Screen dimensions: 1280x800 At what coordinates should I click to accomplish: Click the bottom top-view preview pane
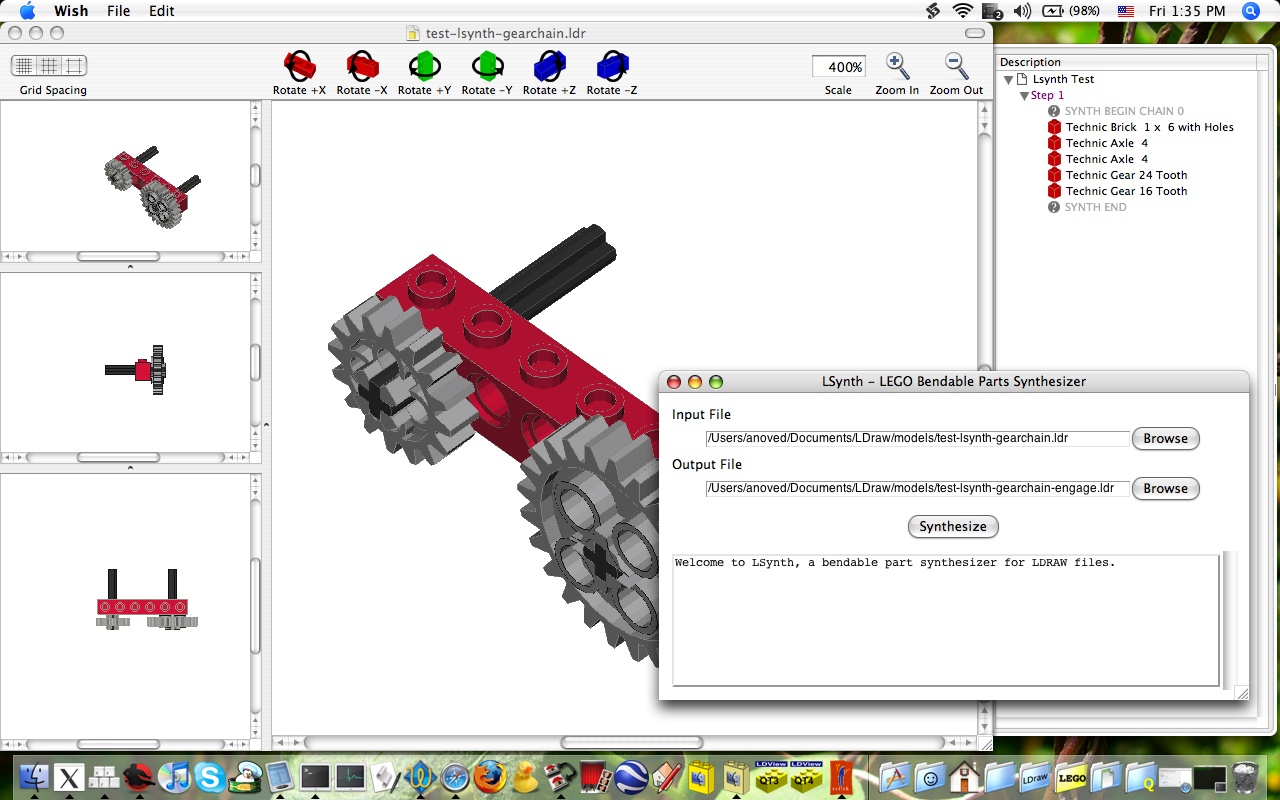pyautogui.click(x=125, y=606)
